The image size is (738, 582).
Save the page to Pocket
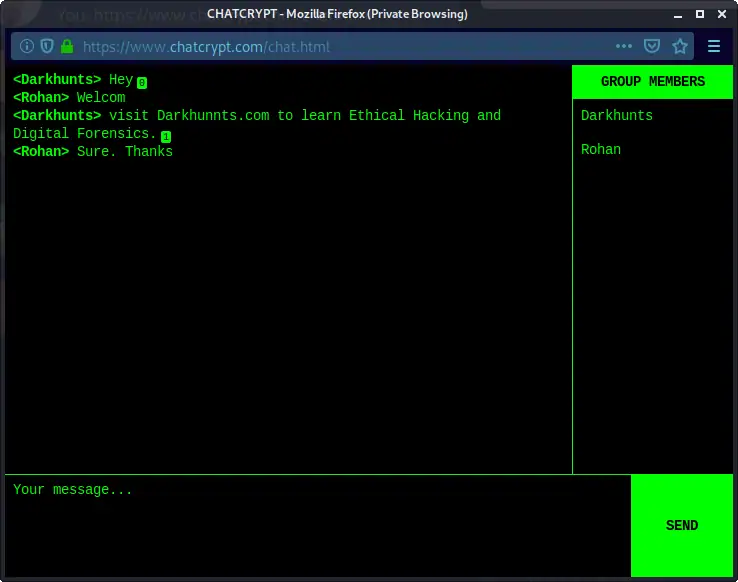point(651,46)
